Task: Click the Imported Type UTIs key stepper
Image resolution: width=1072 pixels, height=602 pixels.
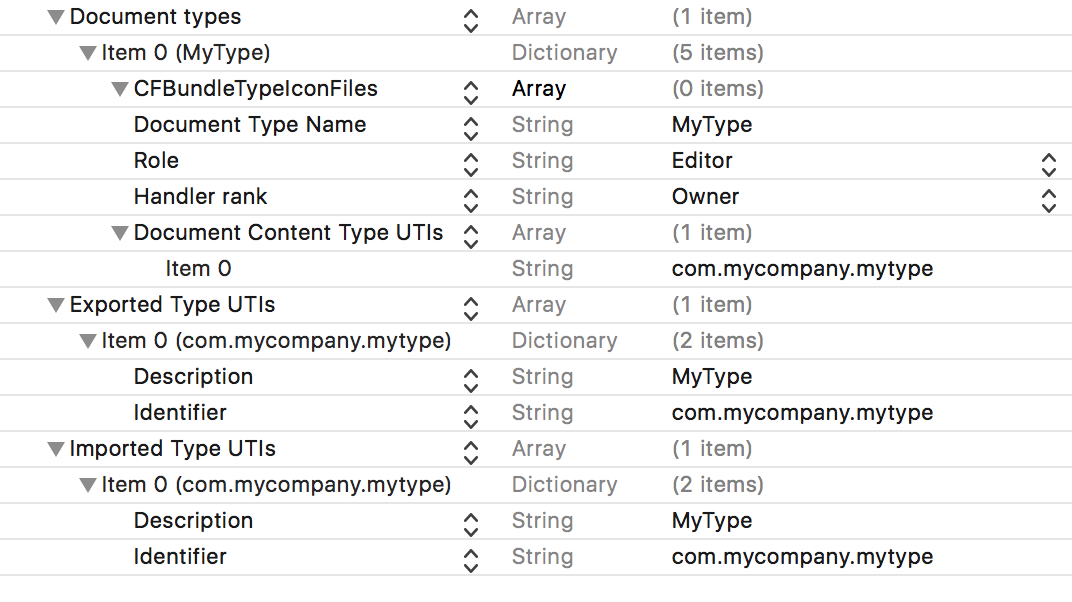Action: point(471,450)
